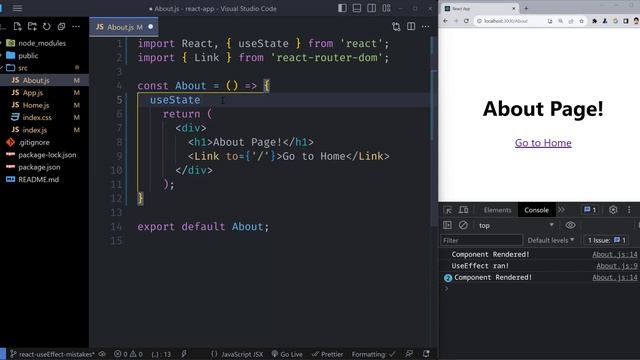Open App.js in the explorer
This screenshot has height=360, width=640.
point(33,93)
